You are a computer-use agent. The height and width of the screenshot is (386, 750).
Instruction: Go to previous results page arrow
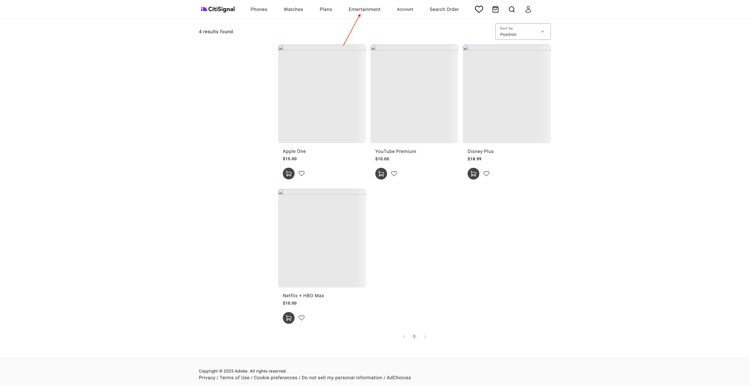point(404,337)
